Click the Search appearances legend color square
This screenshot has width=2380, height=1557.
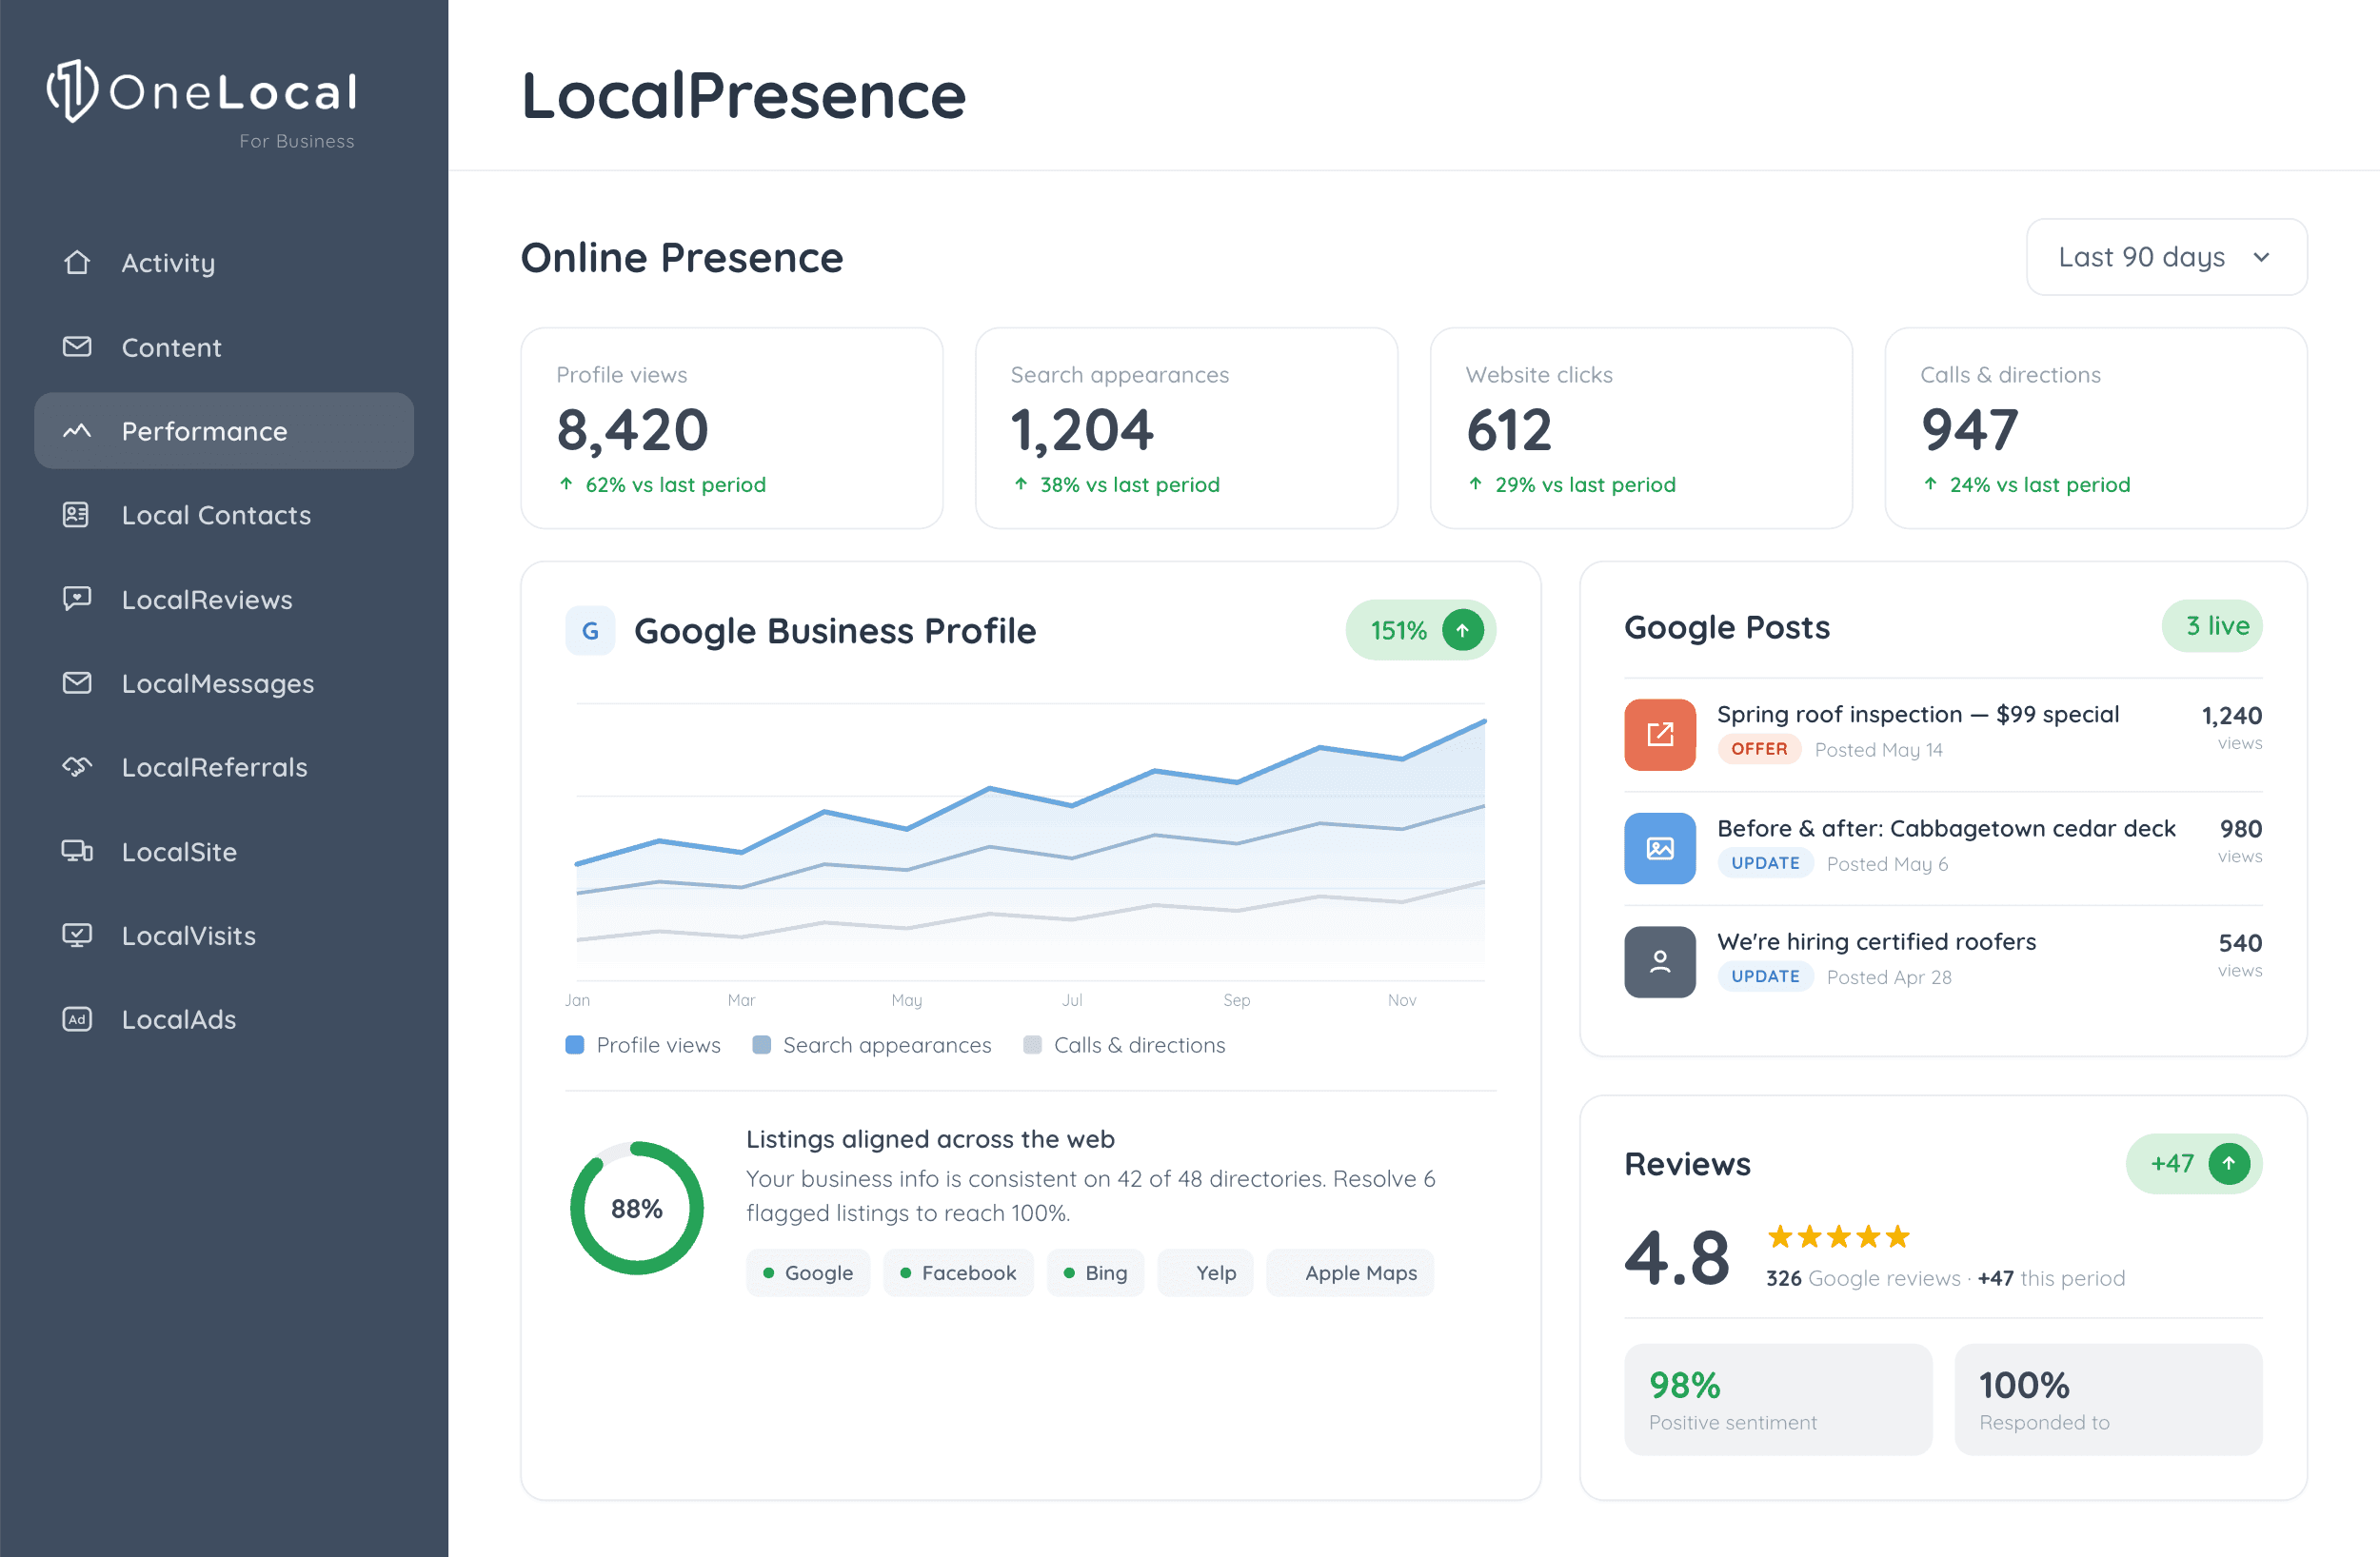coord(761,1045)
